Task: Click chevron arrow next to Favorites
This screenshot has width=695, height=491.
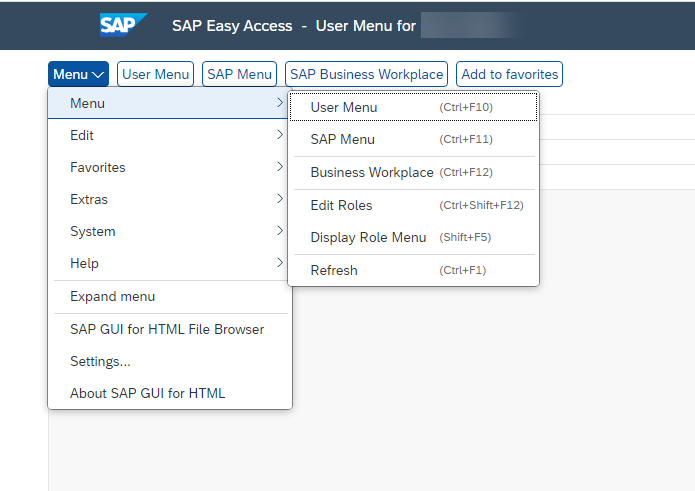Action: tap(280, 167)
